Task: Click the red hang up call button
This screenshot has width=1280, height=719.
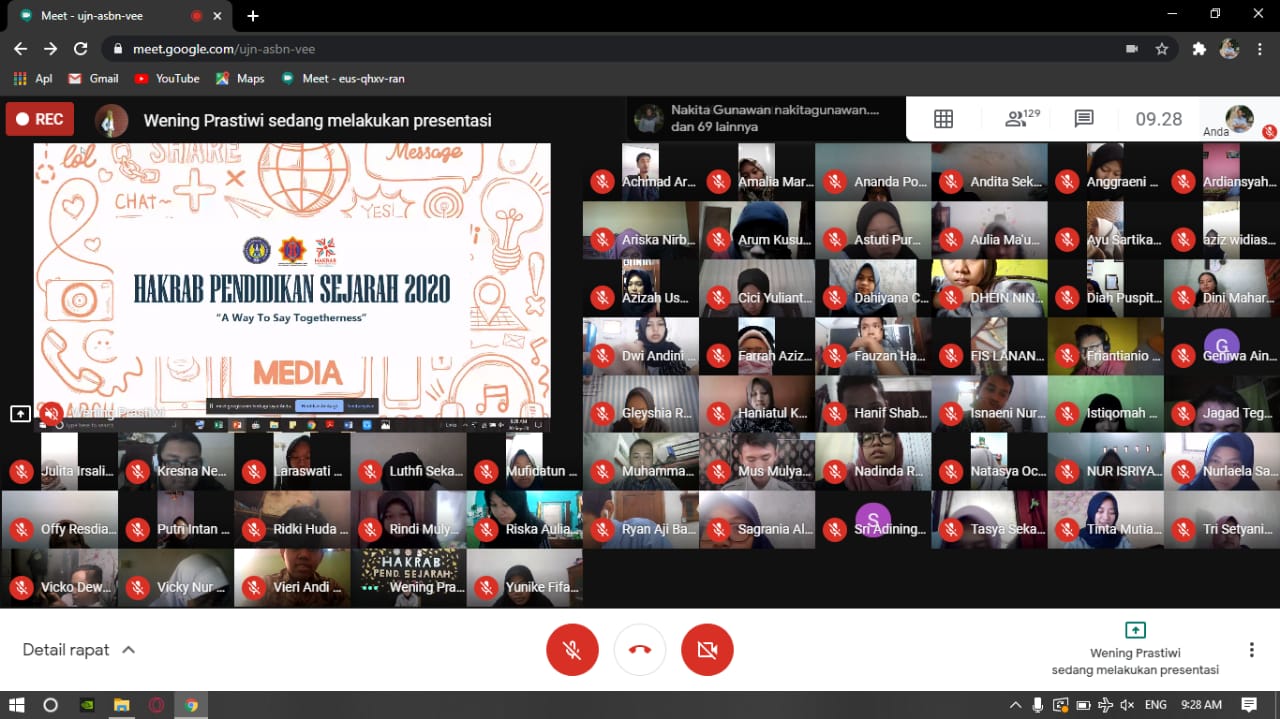Action: pyautogui.click(x=640, y=650)
